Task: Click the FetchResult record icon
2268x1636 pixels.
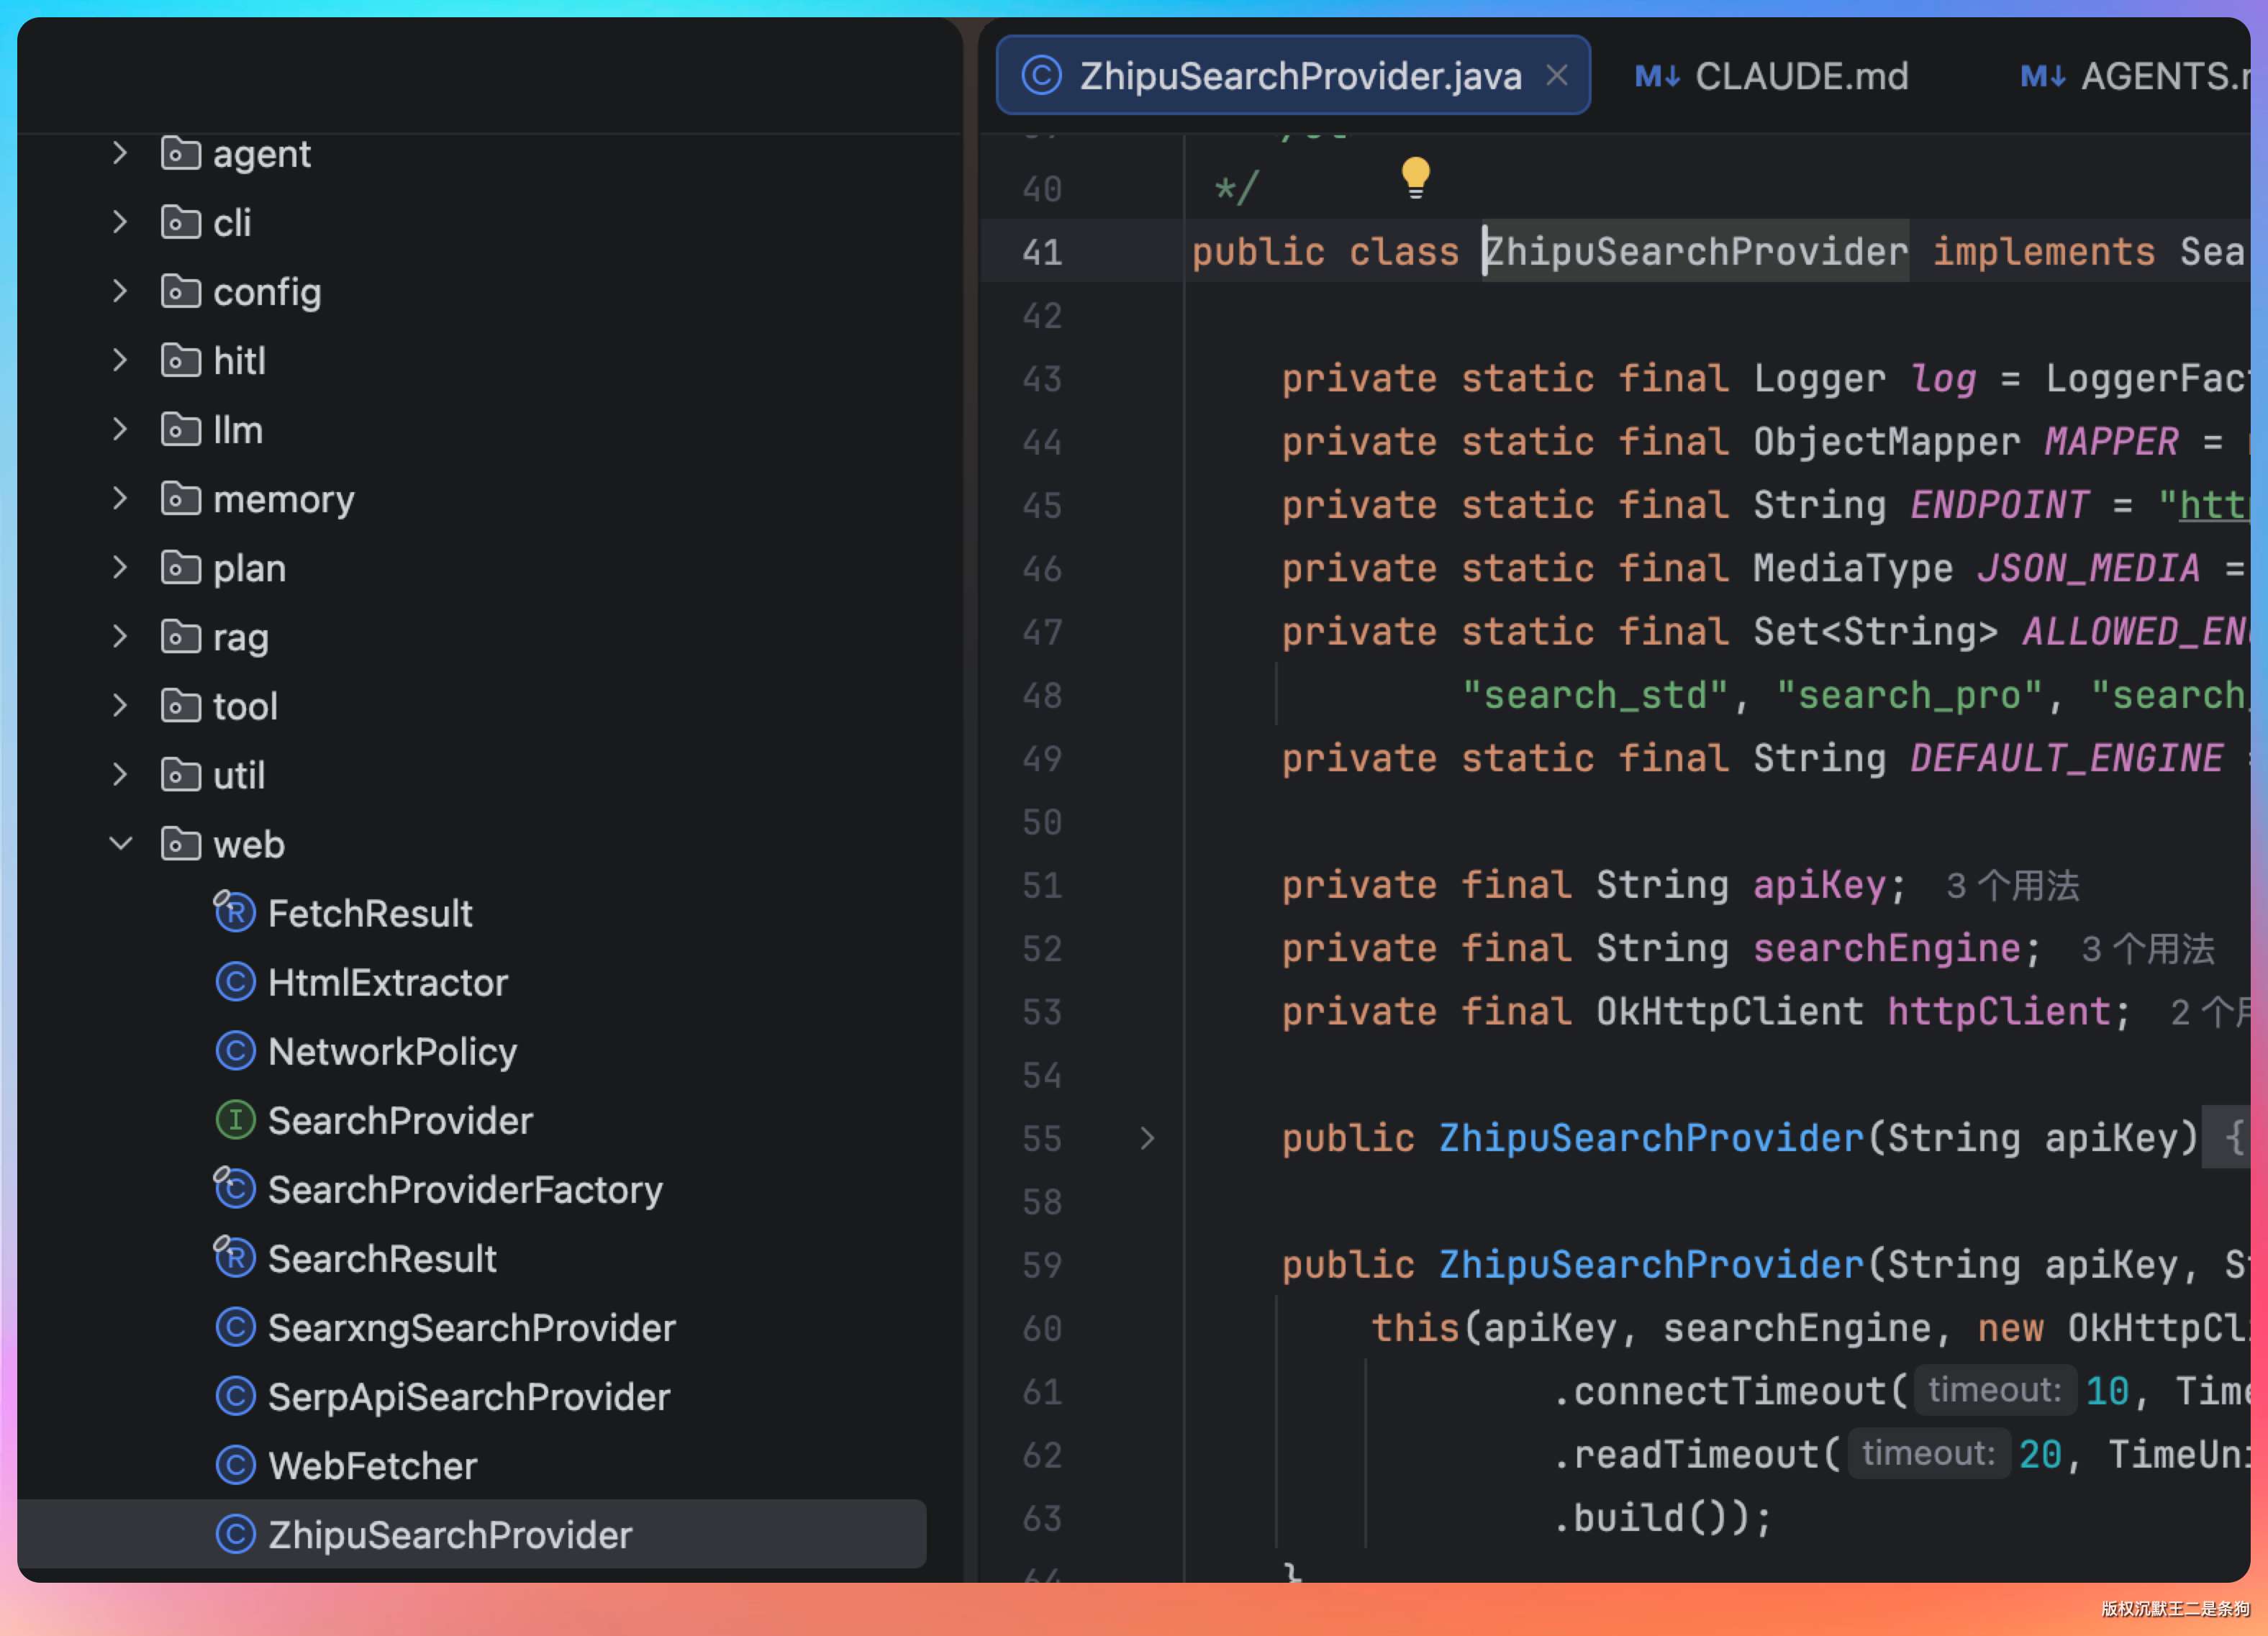Action: (235, 912)
